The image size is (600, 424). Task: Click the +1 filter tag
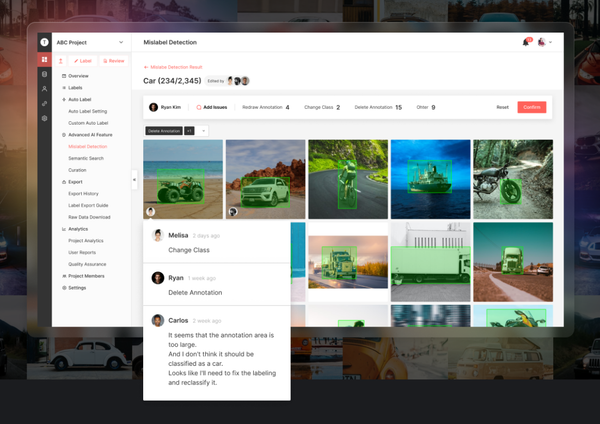click(189, 131)
